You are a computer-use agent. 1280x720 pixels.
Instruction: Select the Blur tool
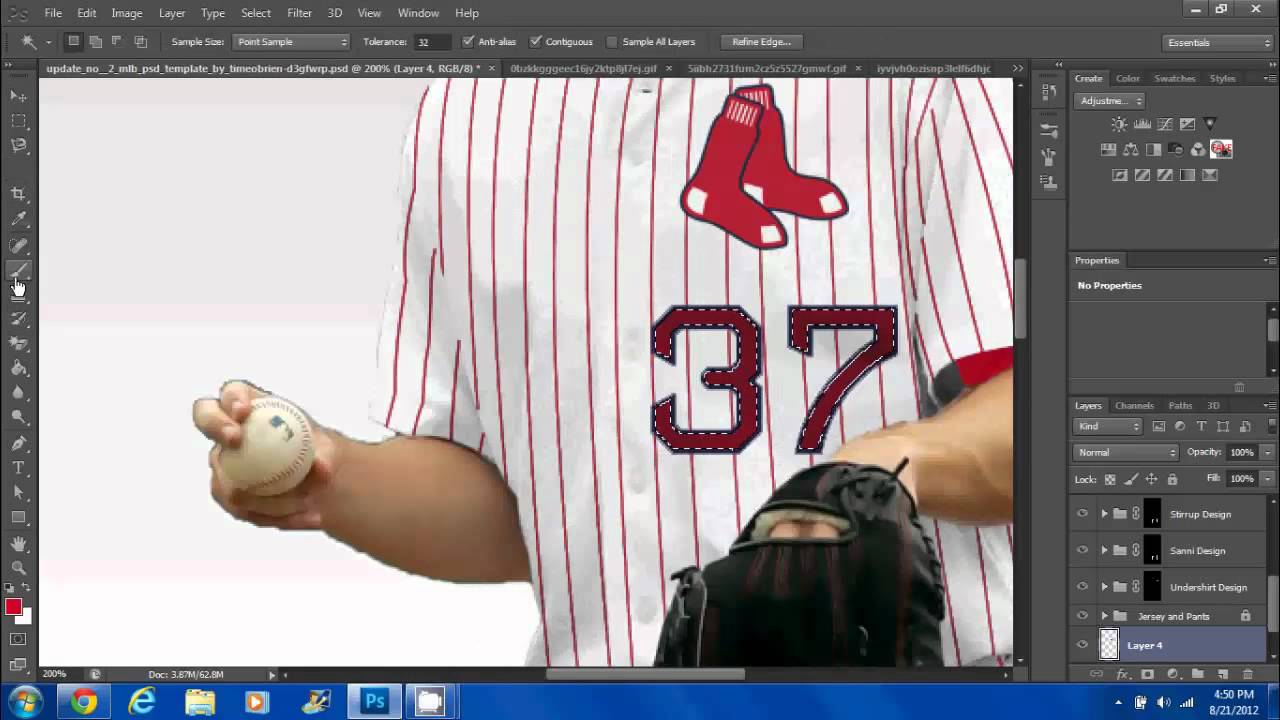18,393
